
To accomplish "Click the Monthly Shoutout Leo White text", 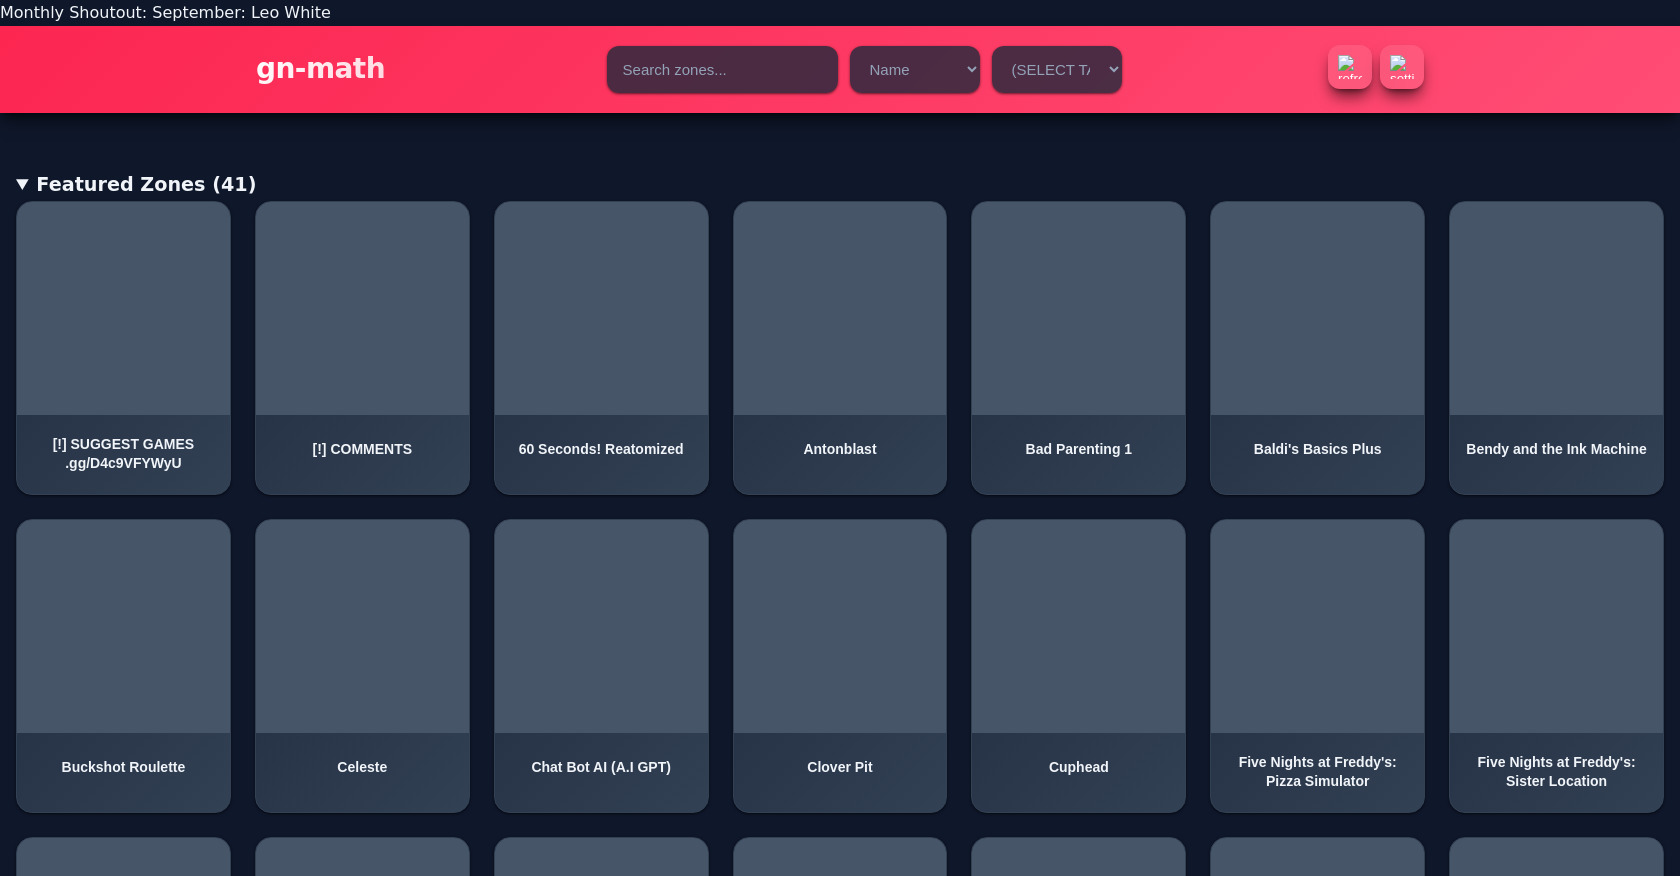I will (x=165, y=12).
